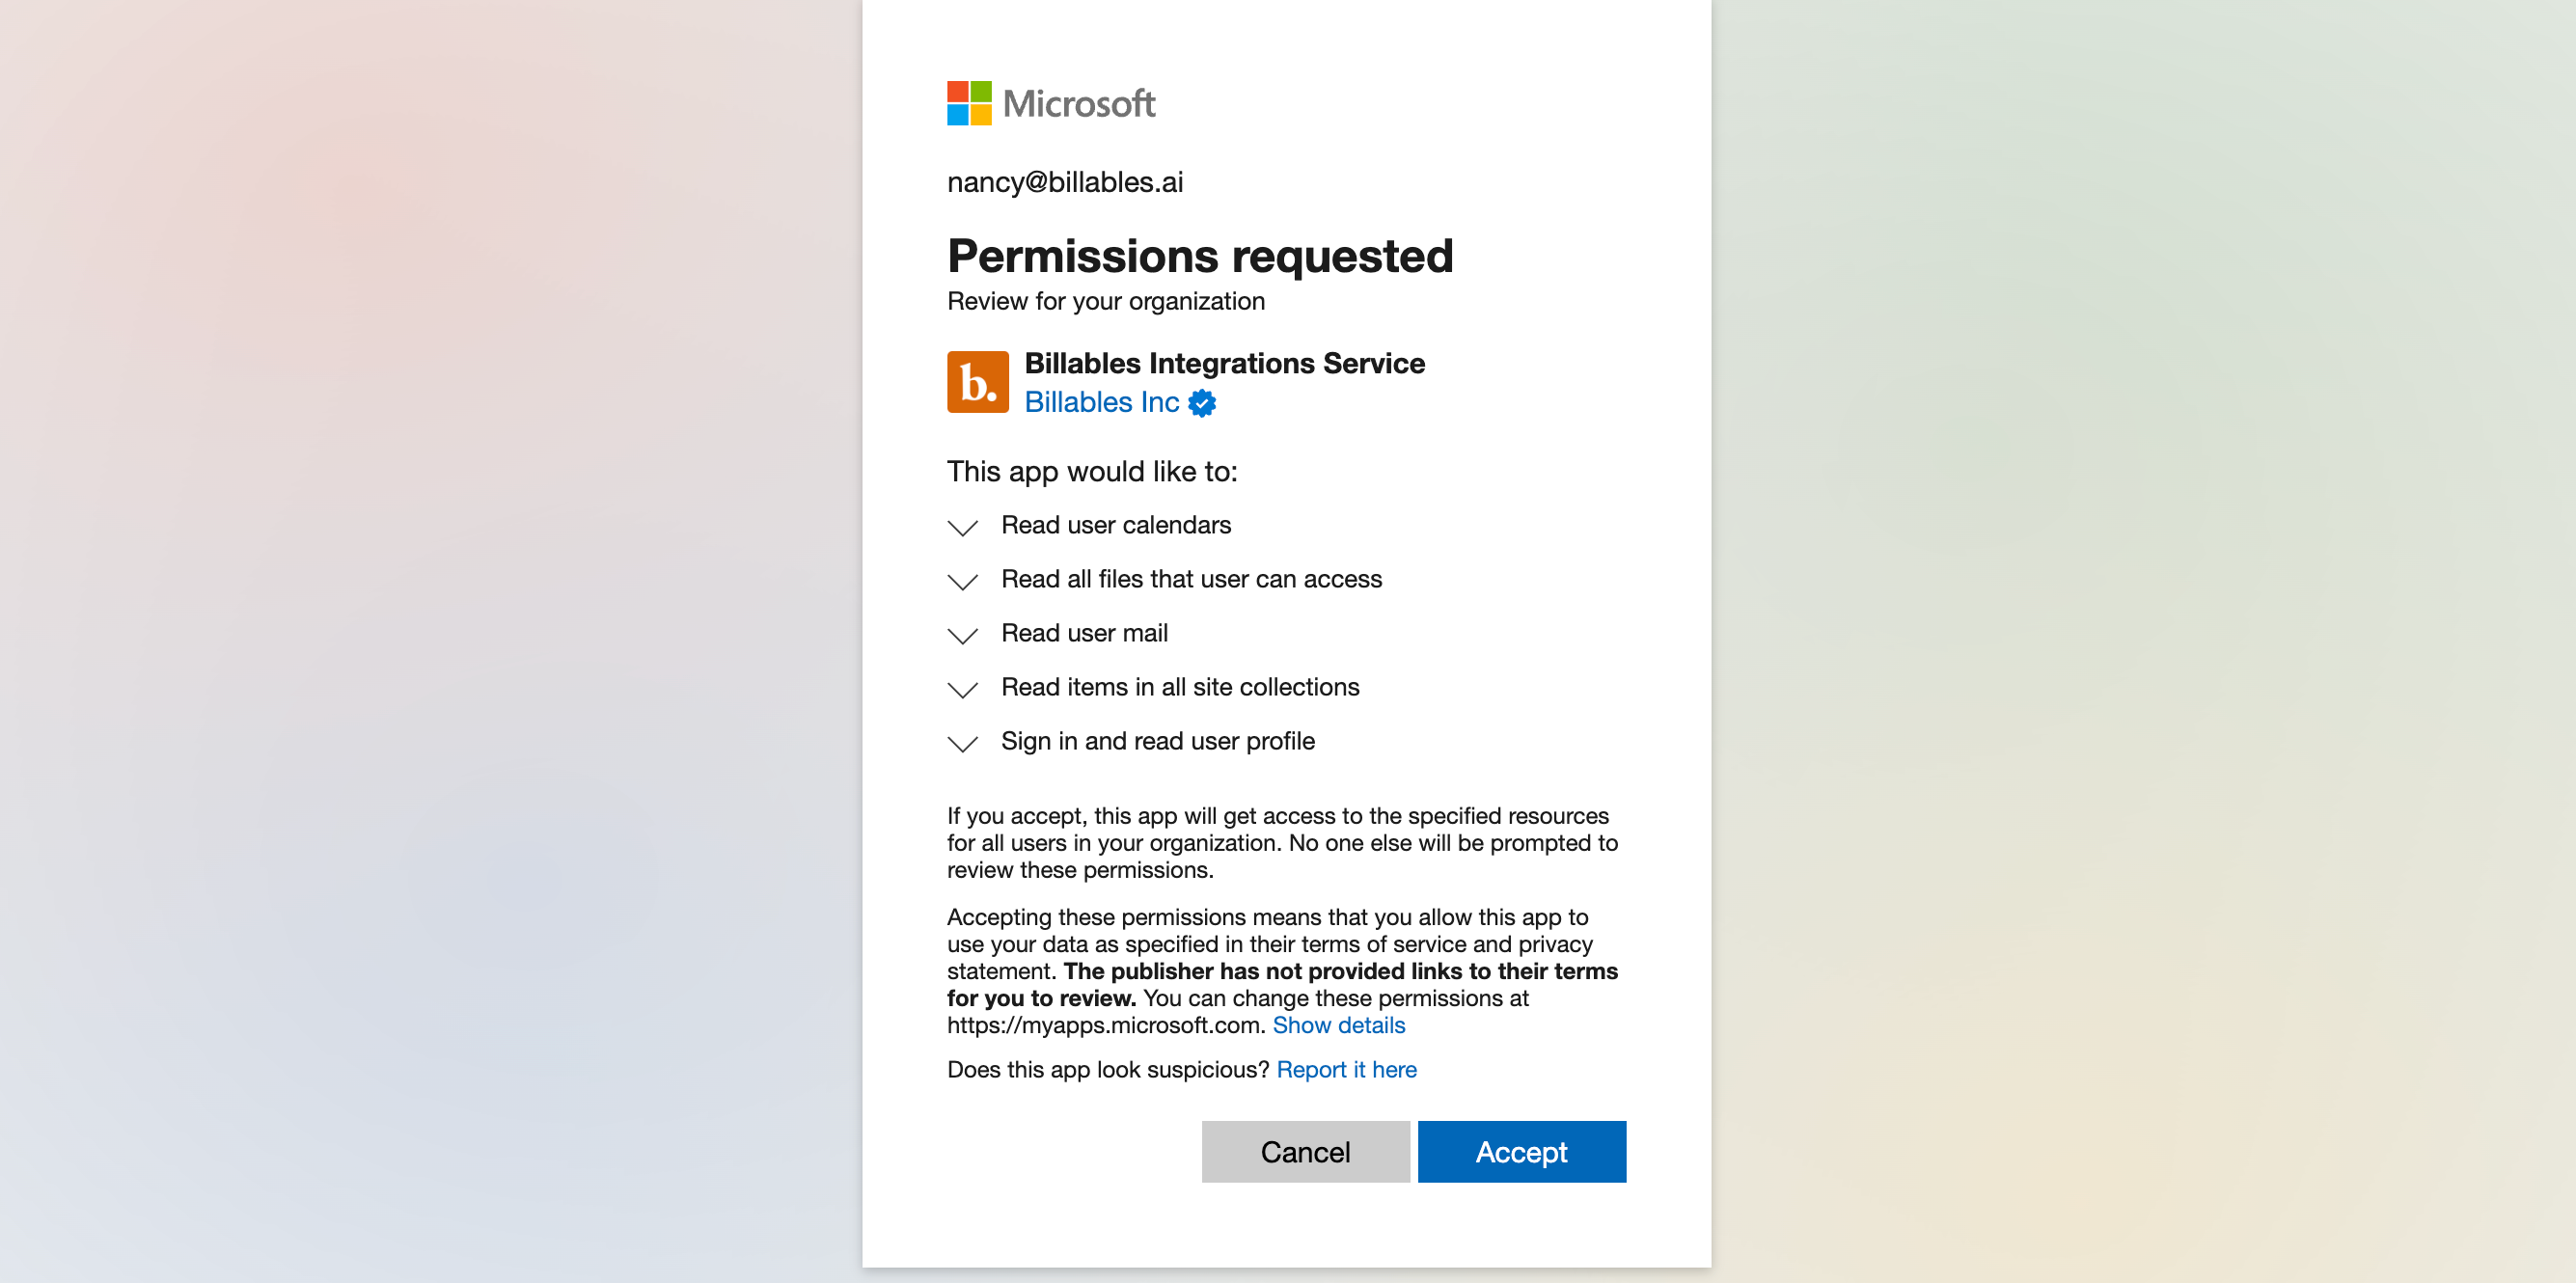2576x1283 pixels.
Task: Click the Read user calendars text
Action: [1115, 525]
